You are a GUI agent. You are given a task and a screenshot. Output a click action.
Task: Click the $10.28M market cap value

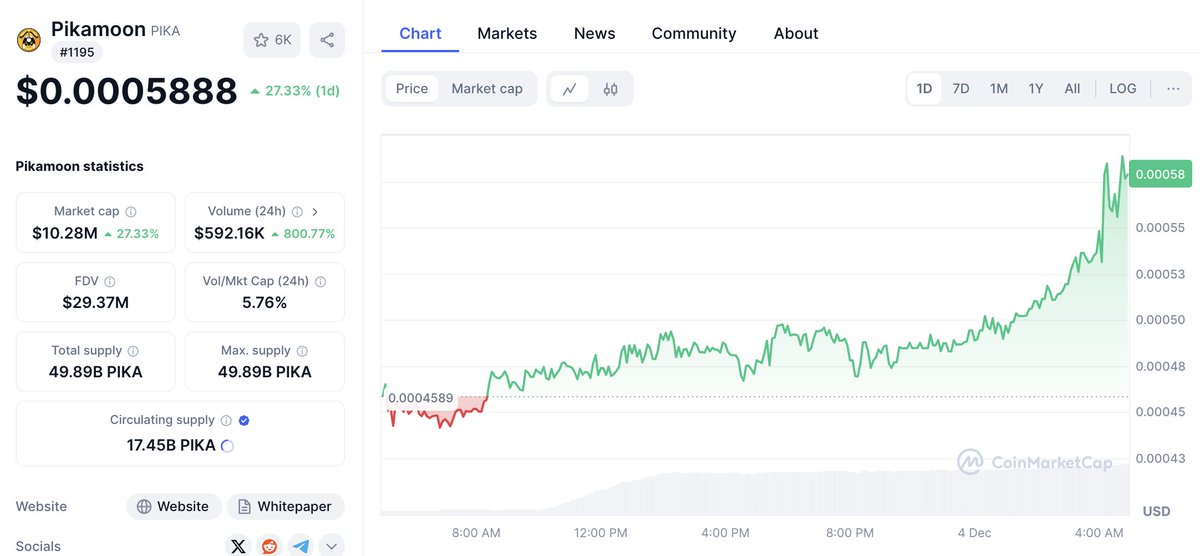pyautogui.click(x=65, y=234)
